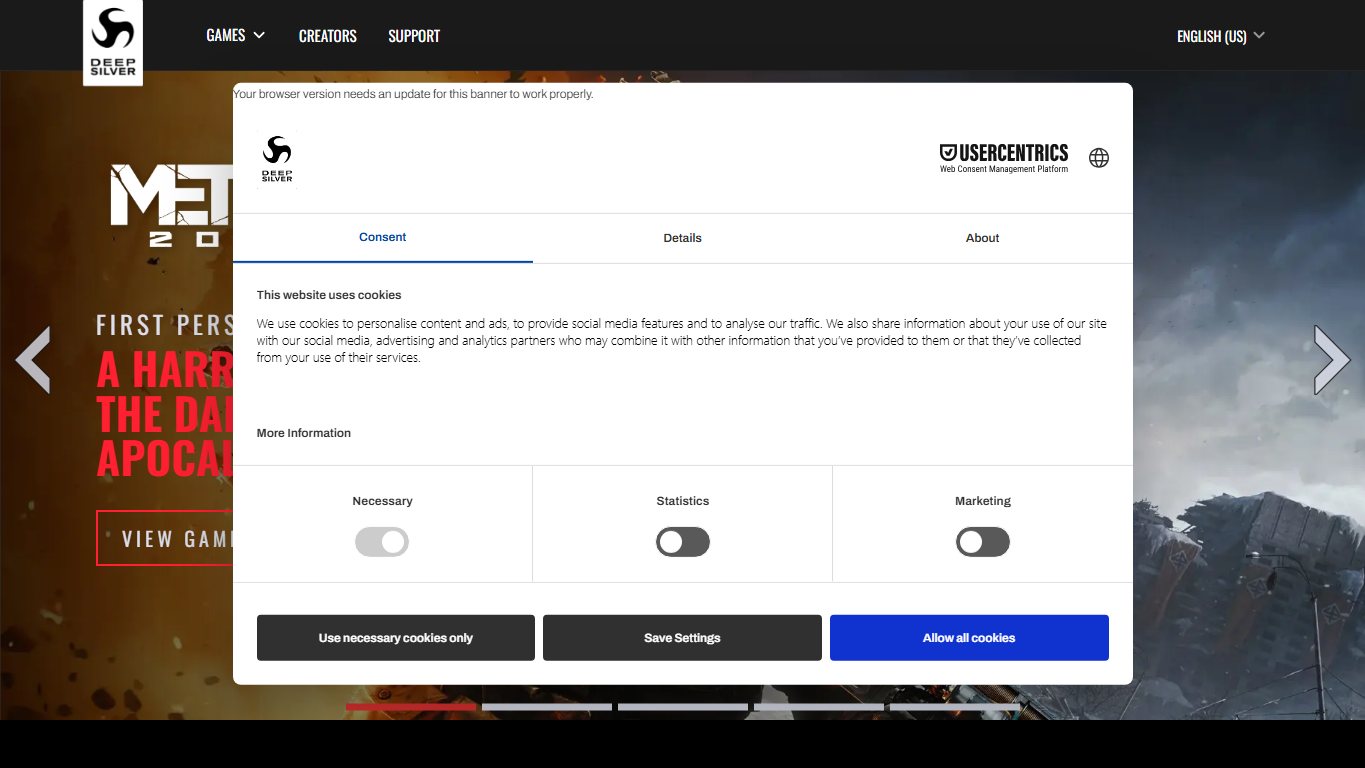Image resolution: width=1365 pixels, height=768 pixels.
Task: Click the Usercentrics logo
Action: tap(1004, 158)
